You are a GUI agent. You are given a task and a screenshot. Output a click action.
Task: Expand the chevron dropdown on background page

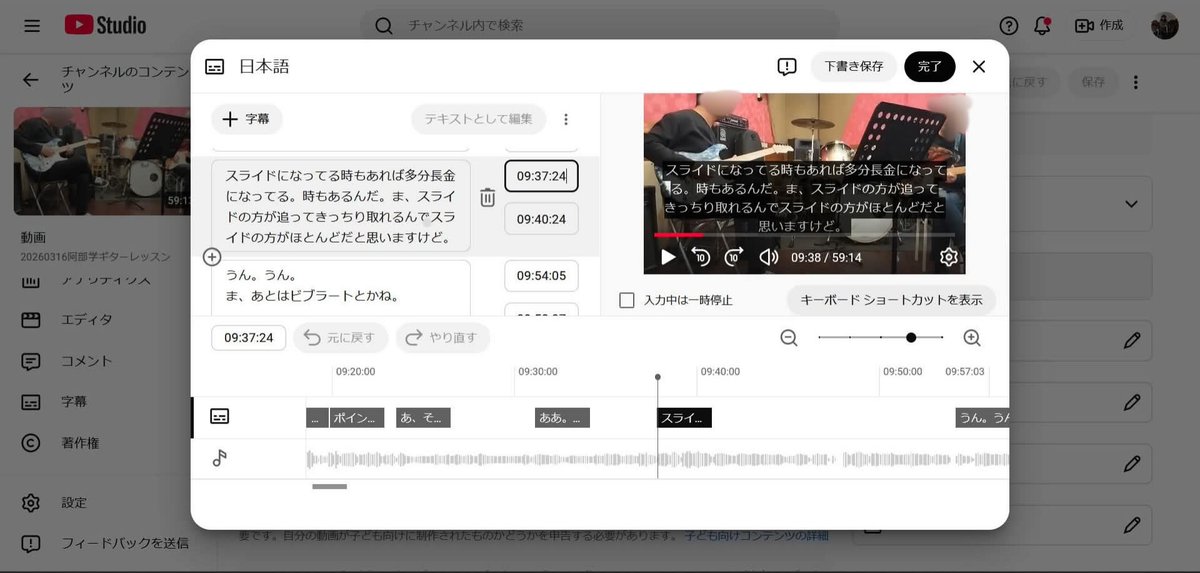(1132, 204)
